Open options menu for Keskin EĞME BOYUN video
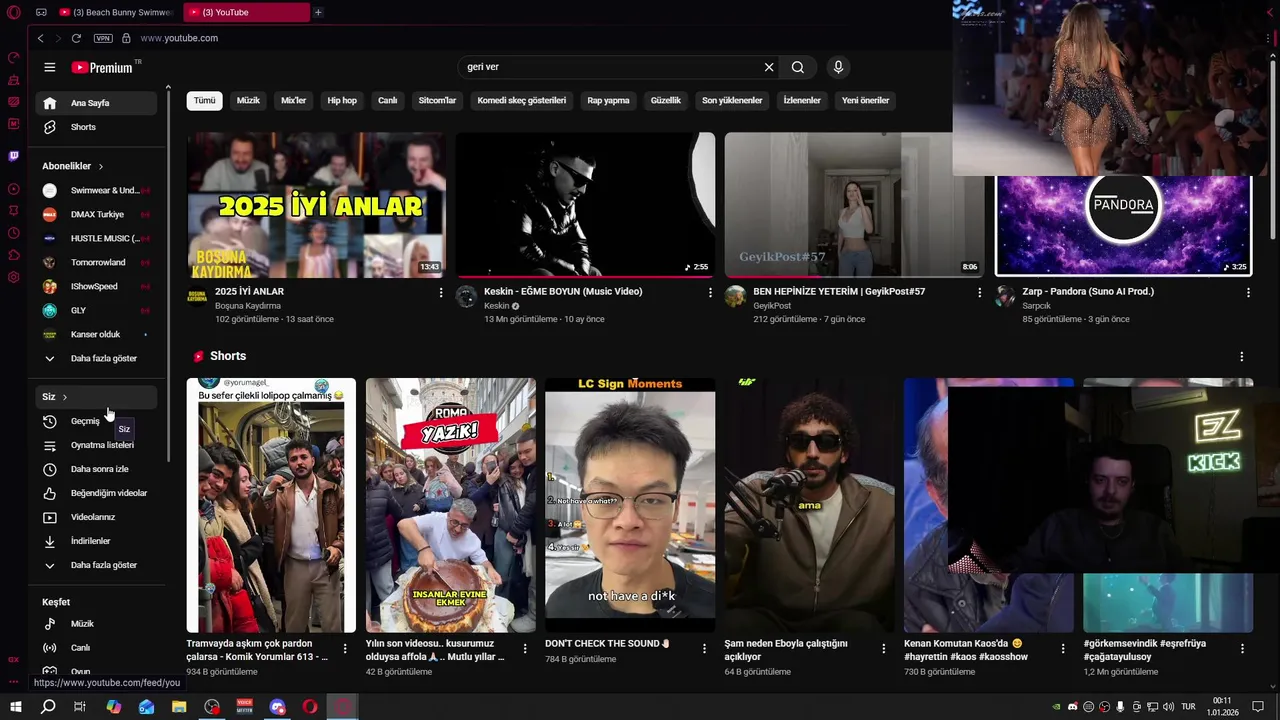Viewport: 1280px width, 720px height. pos(711,292)
